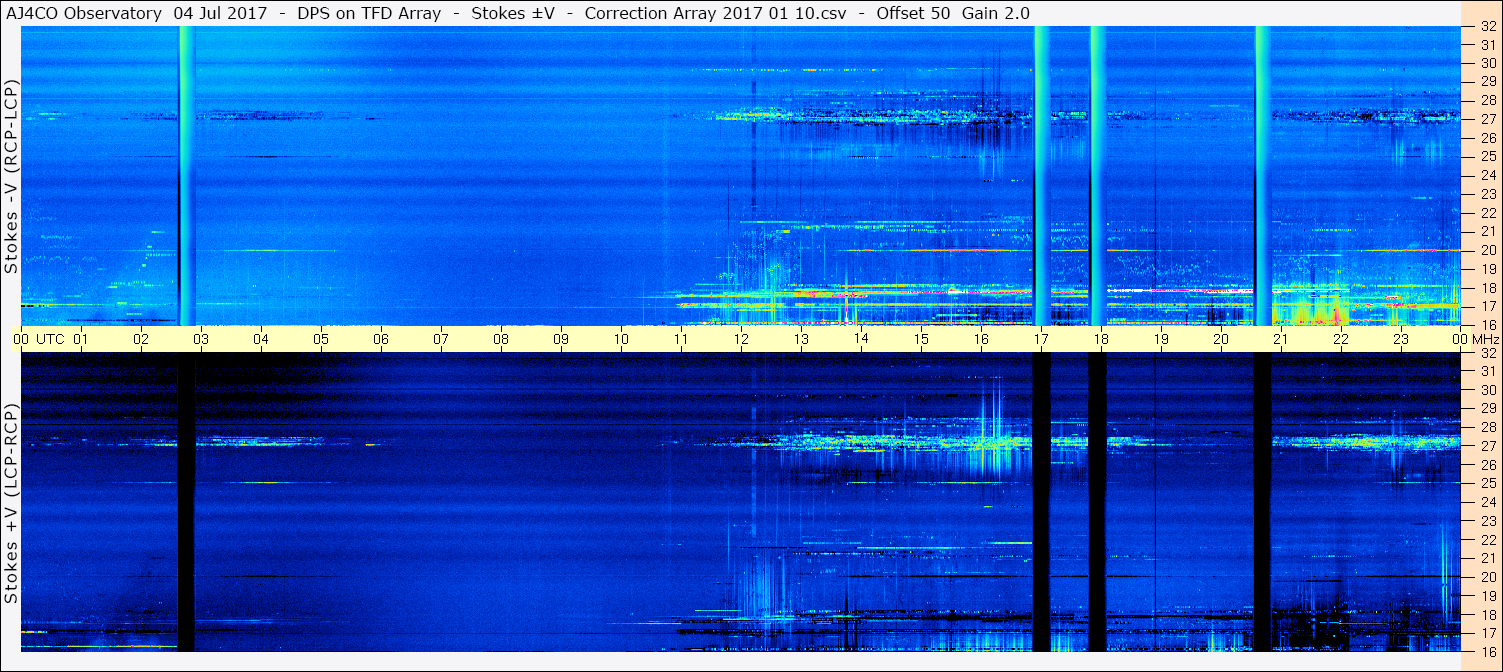Click the 17 hour label on time axis
This screenshot has width=1503, height=672.
(x=1041, y=339)
